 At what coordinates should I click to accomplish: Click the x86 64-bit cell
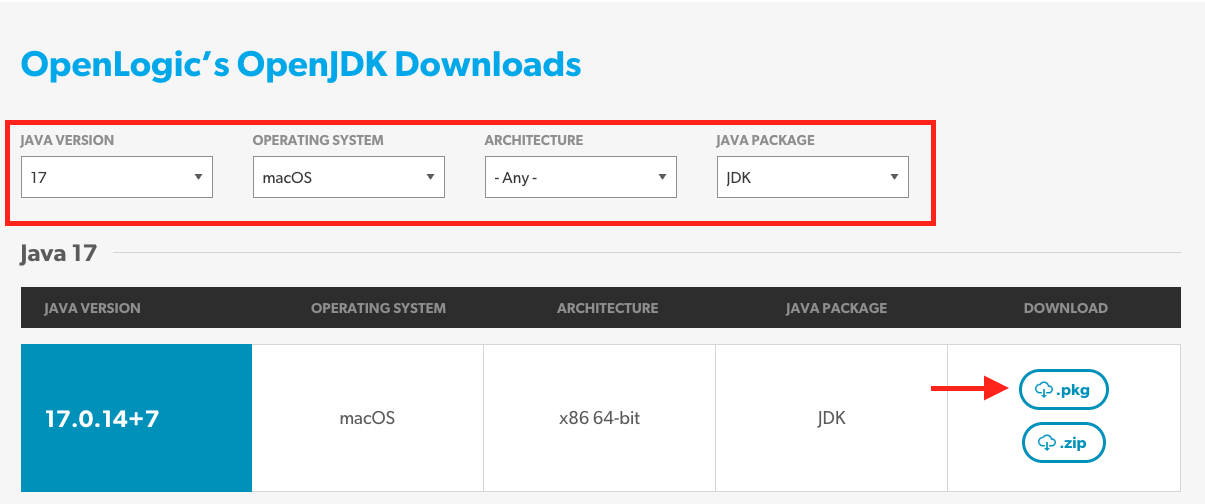pyautogui.click(x=600, y=418)
